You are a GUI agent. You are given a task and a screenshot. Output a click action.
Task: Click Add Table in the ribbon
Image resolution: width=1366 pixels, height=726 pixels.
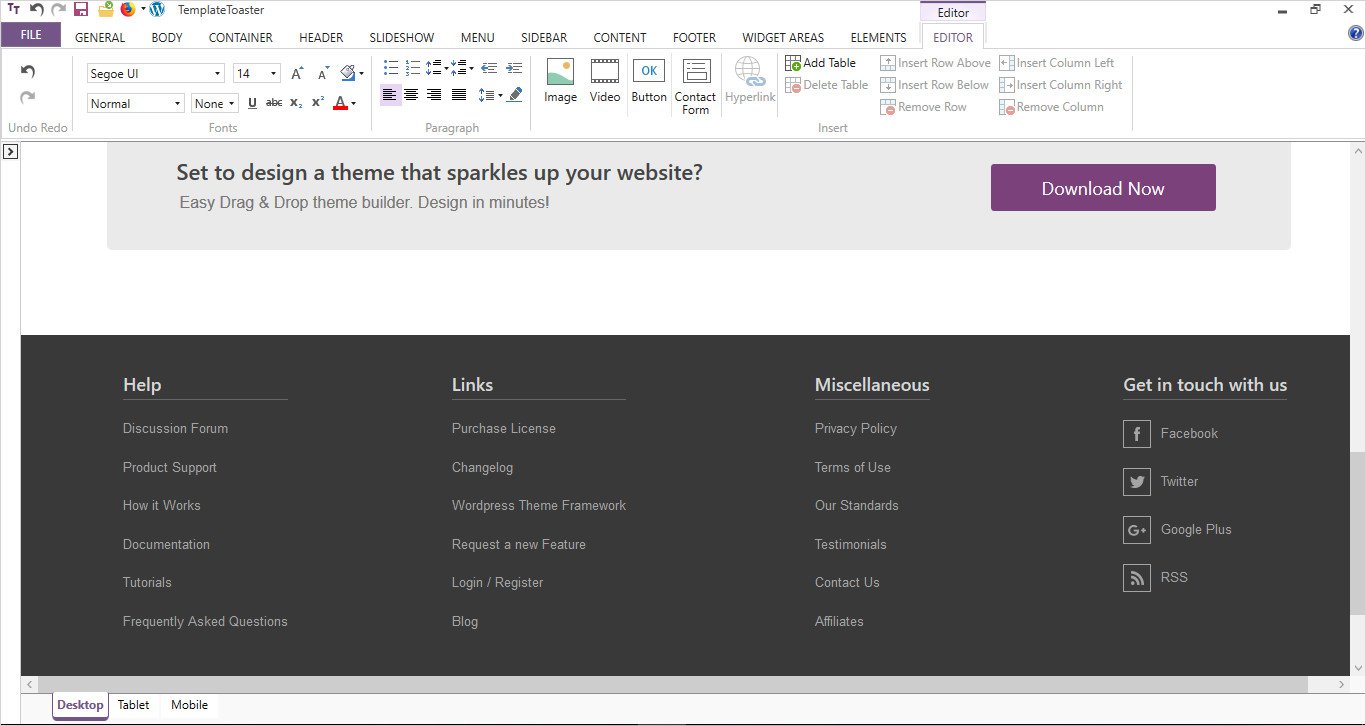point(820,63)
